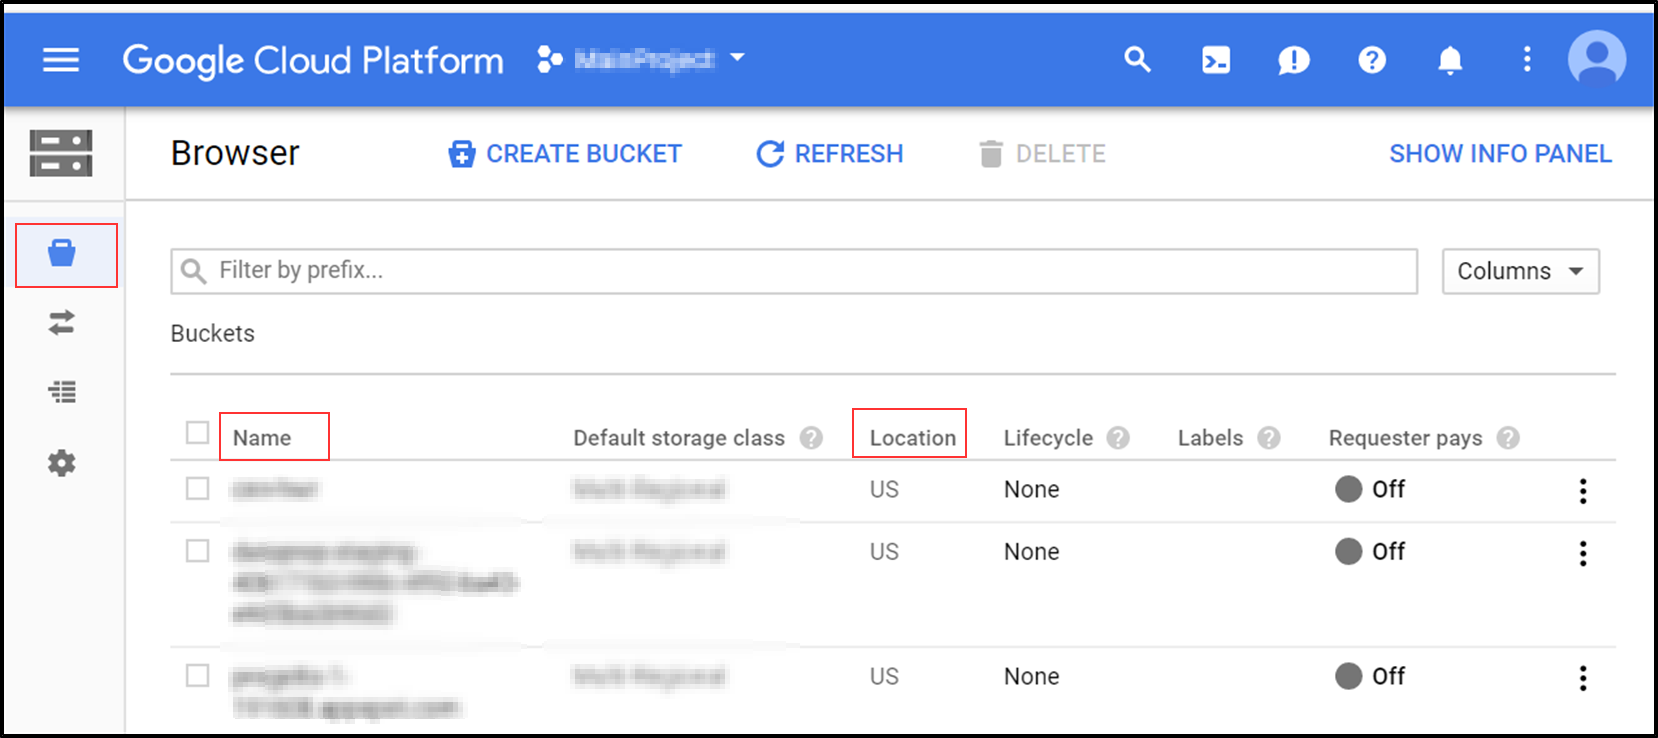Open second bucket's Lifecycle None link
The height and width of the screenshot is (738, 1658).
pos(1032,552)
